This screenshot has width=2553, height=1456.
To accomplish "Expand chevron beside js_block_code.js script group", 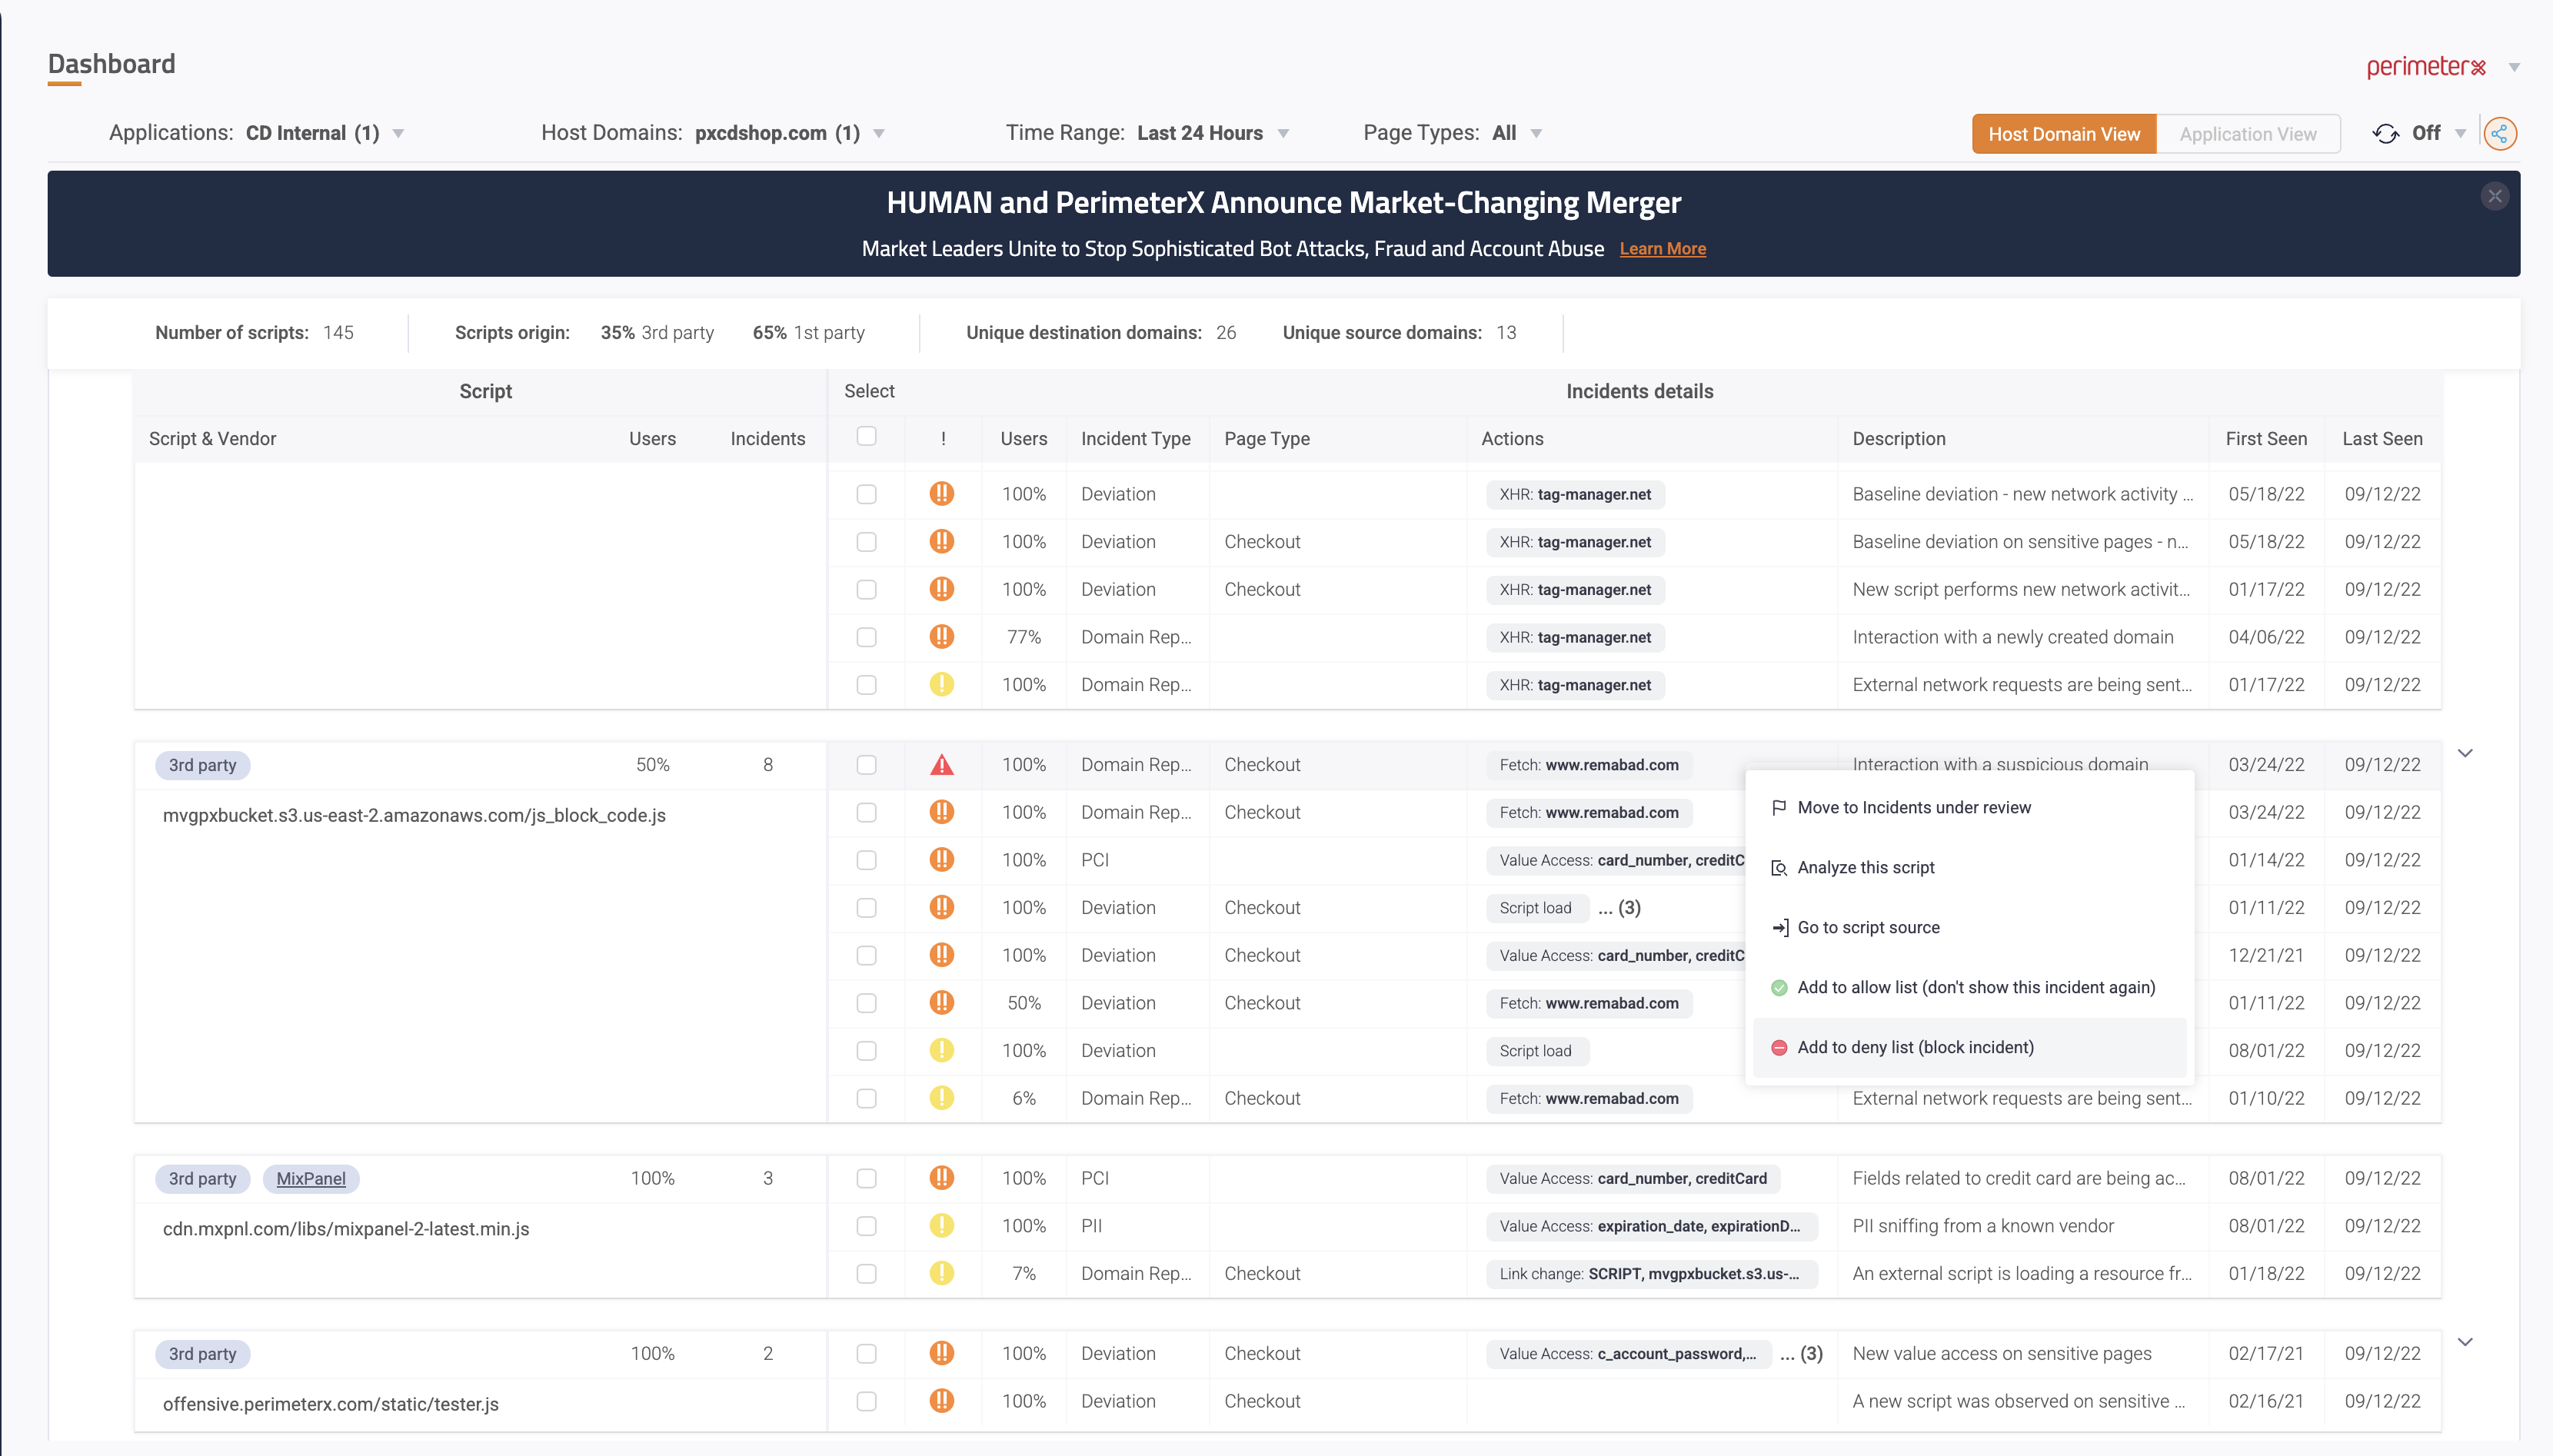I will click(2465, 753).
